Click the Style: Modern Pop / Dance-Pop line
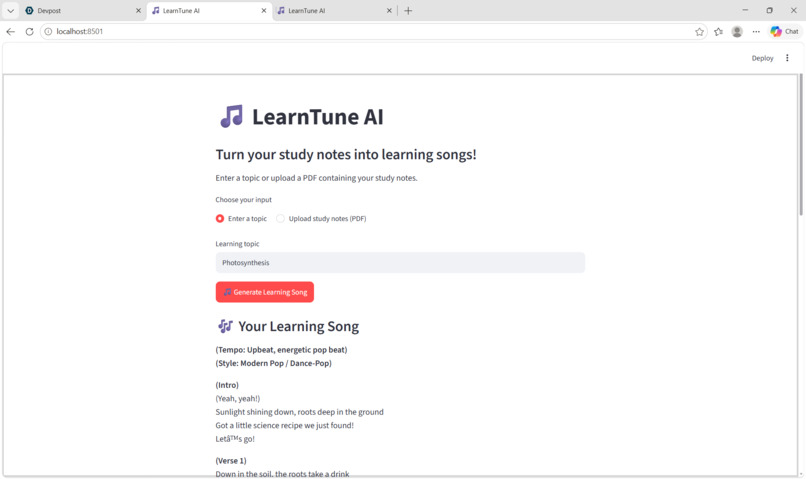The image size is (806, 479). coord(273,363)
